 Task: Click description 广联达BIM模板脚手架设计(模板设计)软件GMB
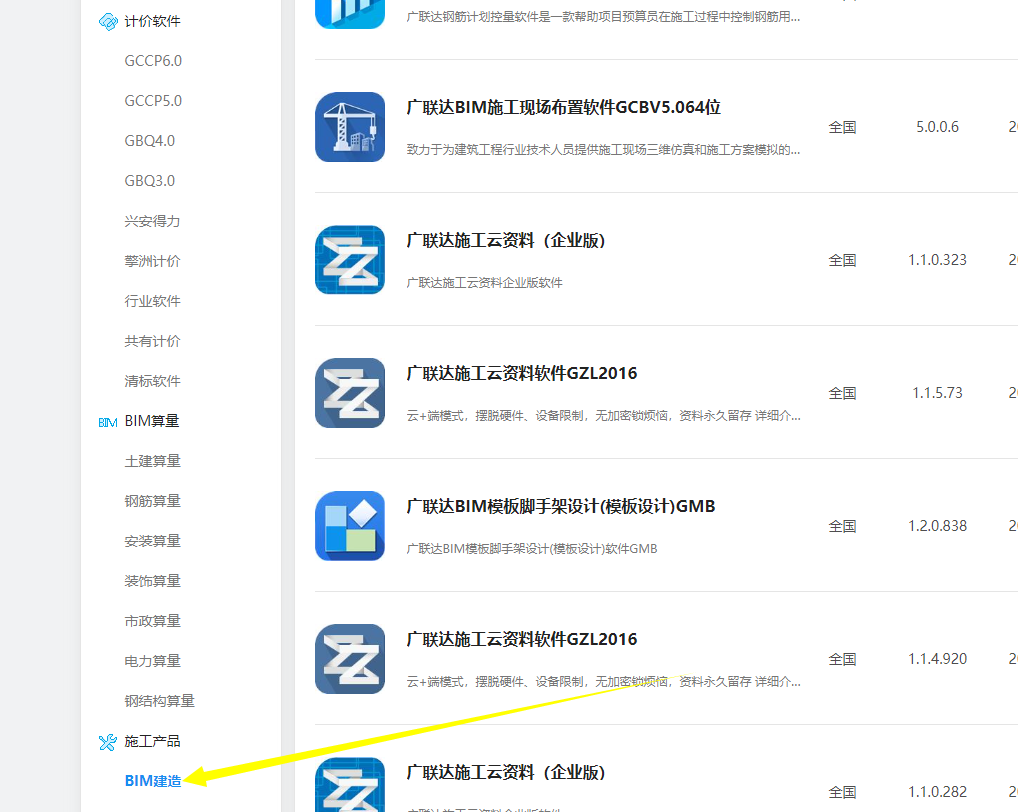(532, 549)
